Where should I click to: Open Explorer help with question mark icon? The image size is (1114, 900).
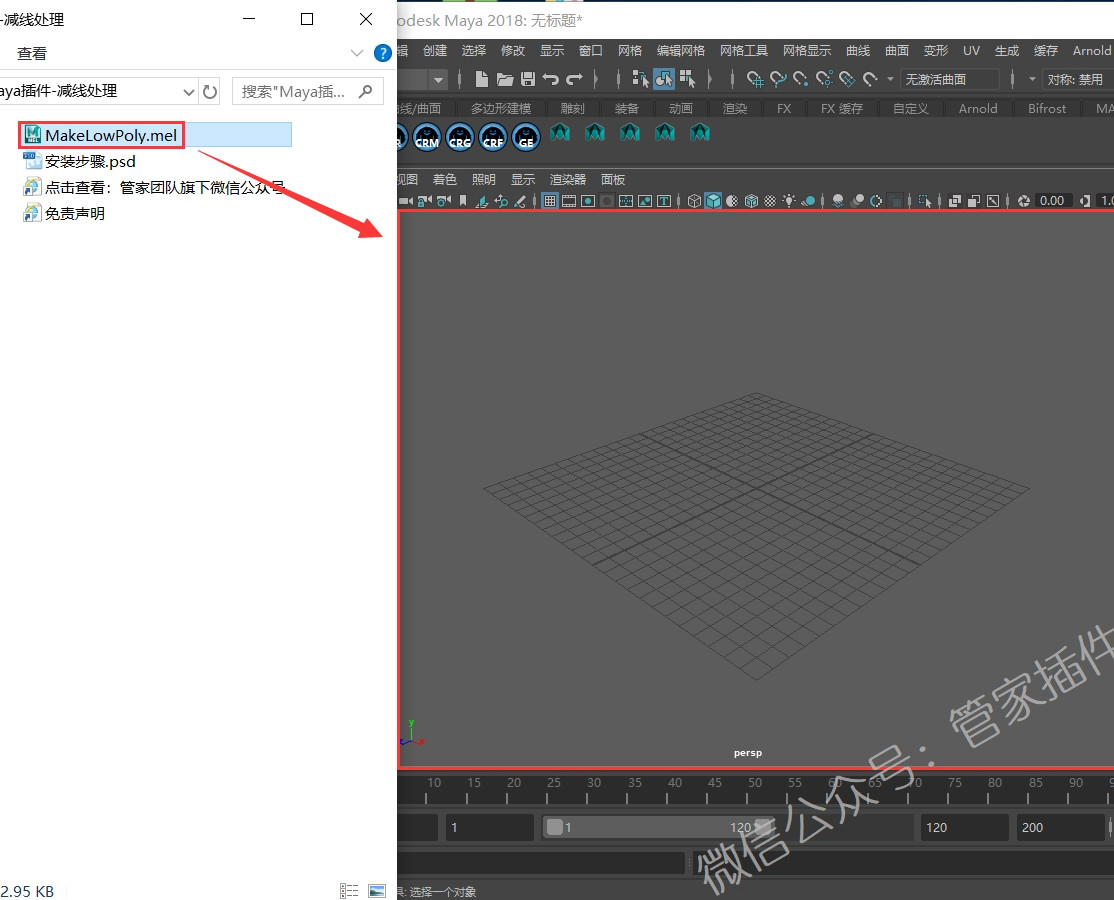[382, 53]
